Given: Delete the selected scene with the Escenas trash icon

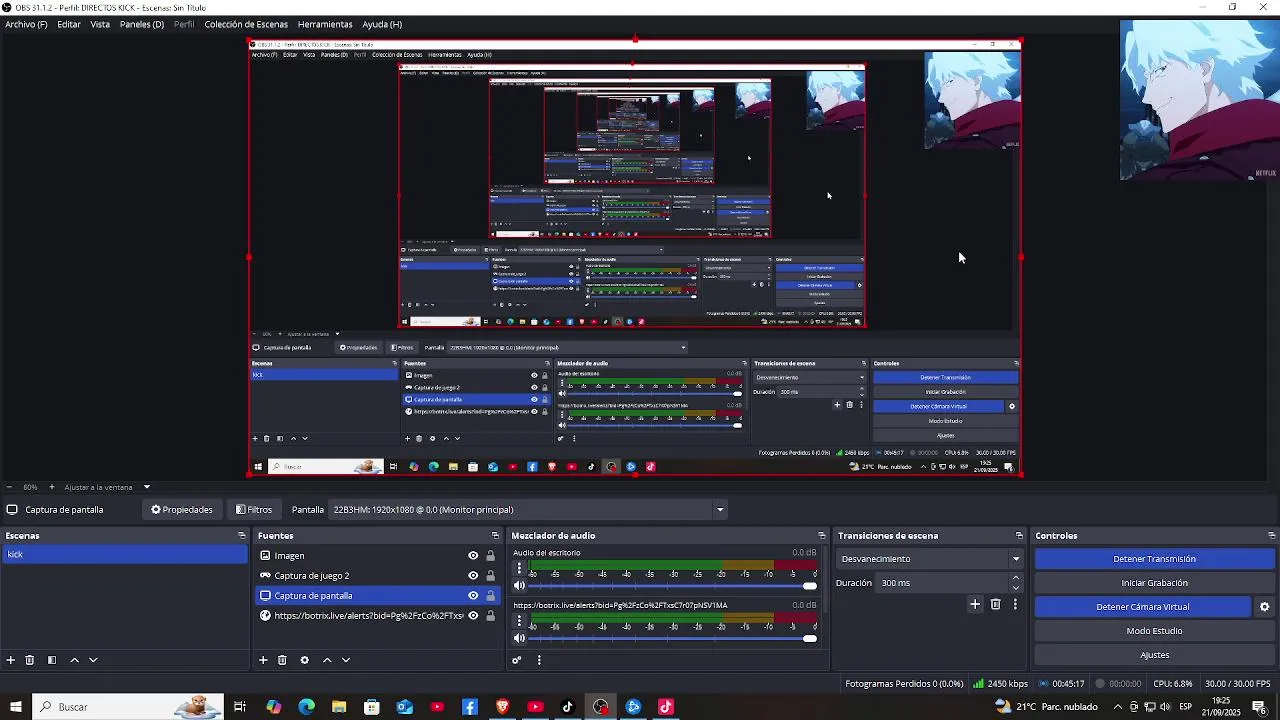Looking at the screenshot, I should (30, 660).
